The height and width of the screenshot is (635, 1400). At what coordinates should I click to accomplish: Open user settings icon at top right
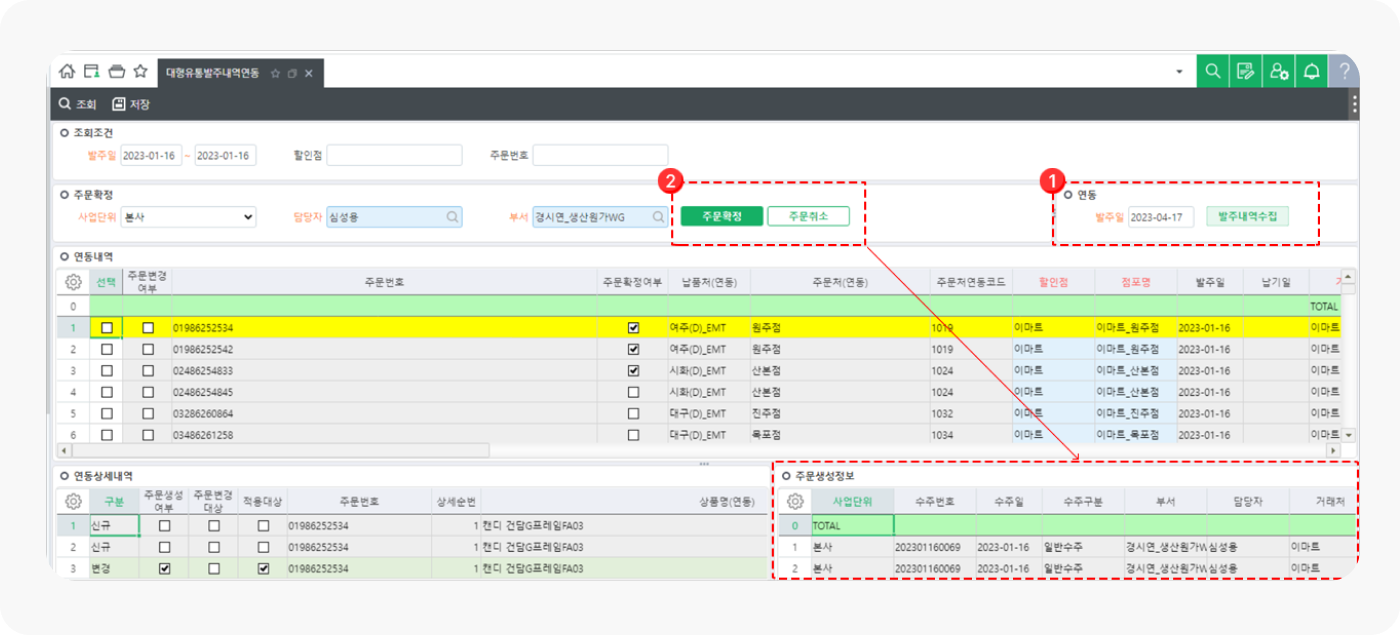(1278, 71)
